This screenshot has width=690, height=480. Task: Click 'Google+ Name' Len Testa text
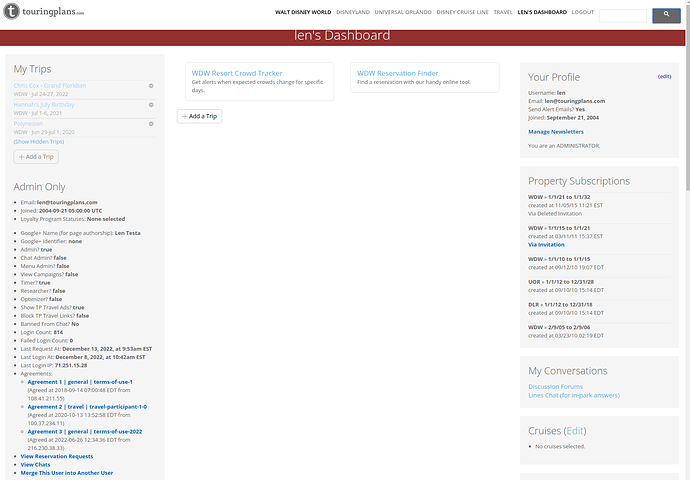tap(81, 233)
